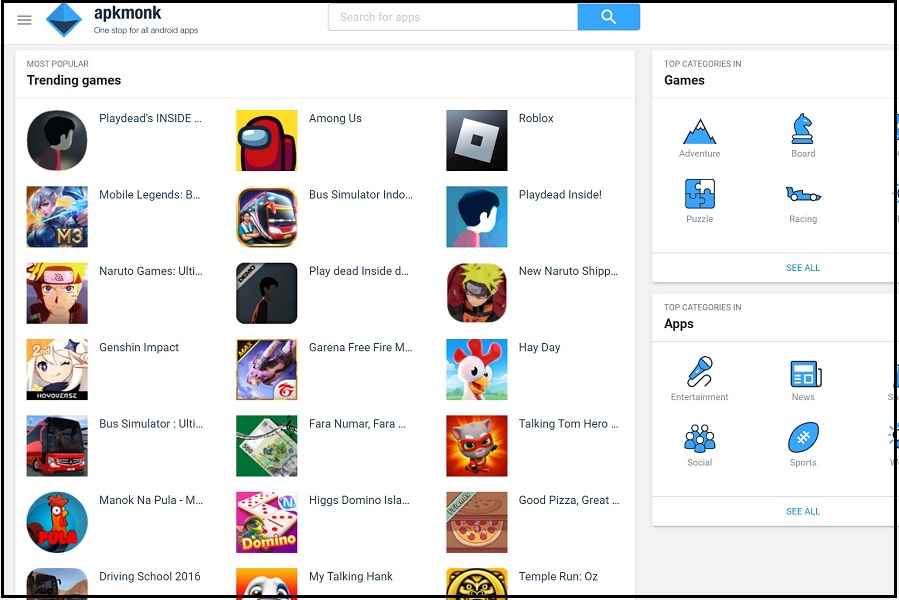Click the Garena Free Fire M... title
Screen dimensions: 899x600
coord(361,347)
